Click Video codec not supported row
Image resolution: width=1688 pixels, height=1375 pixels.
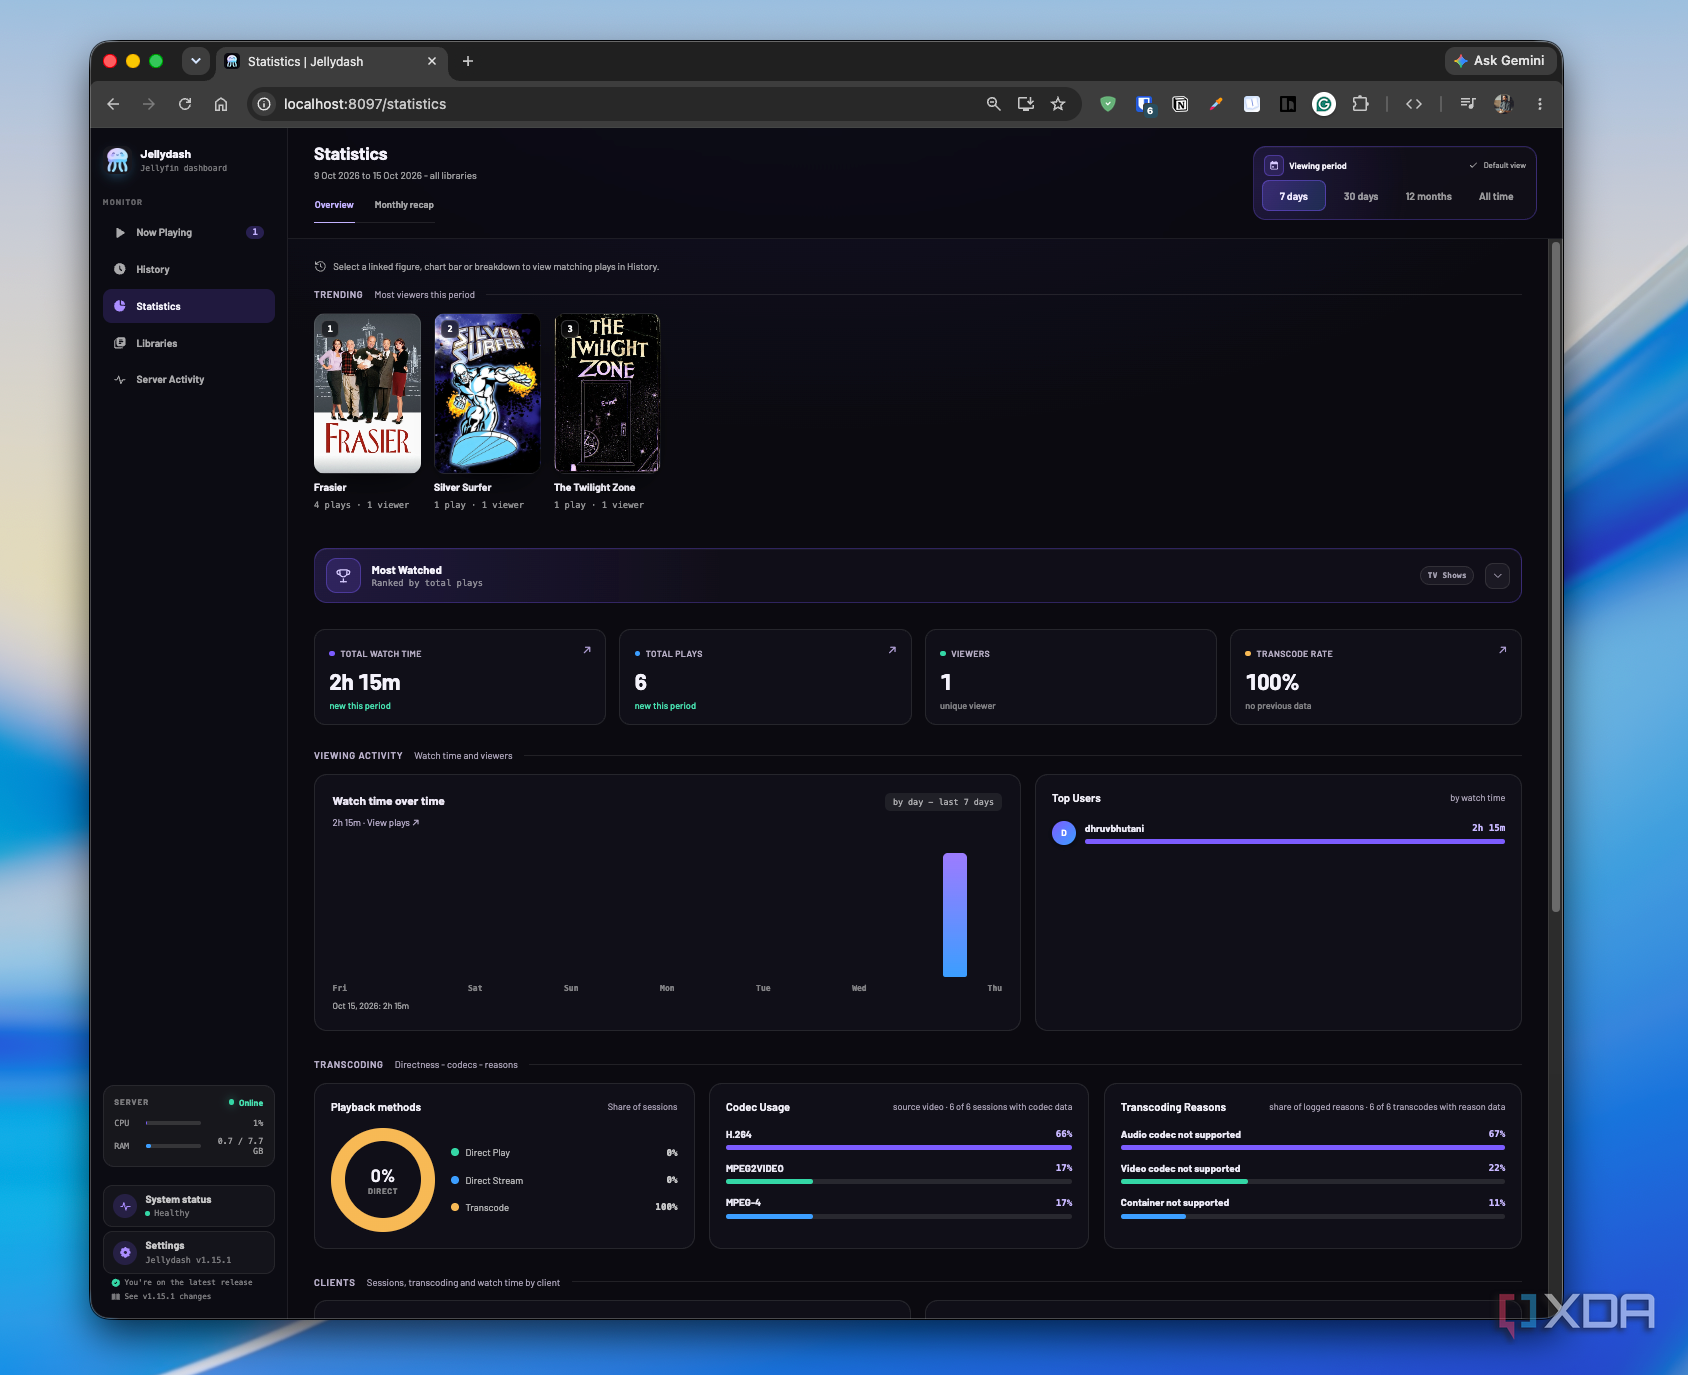coord(1312,1174)
